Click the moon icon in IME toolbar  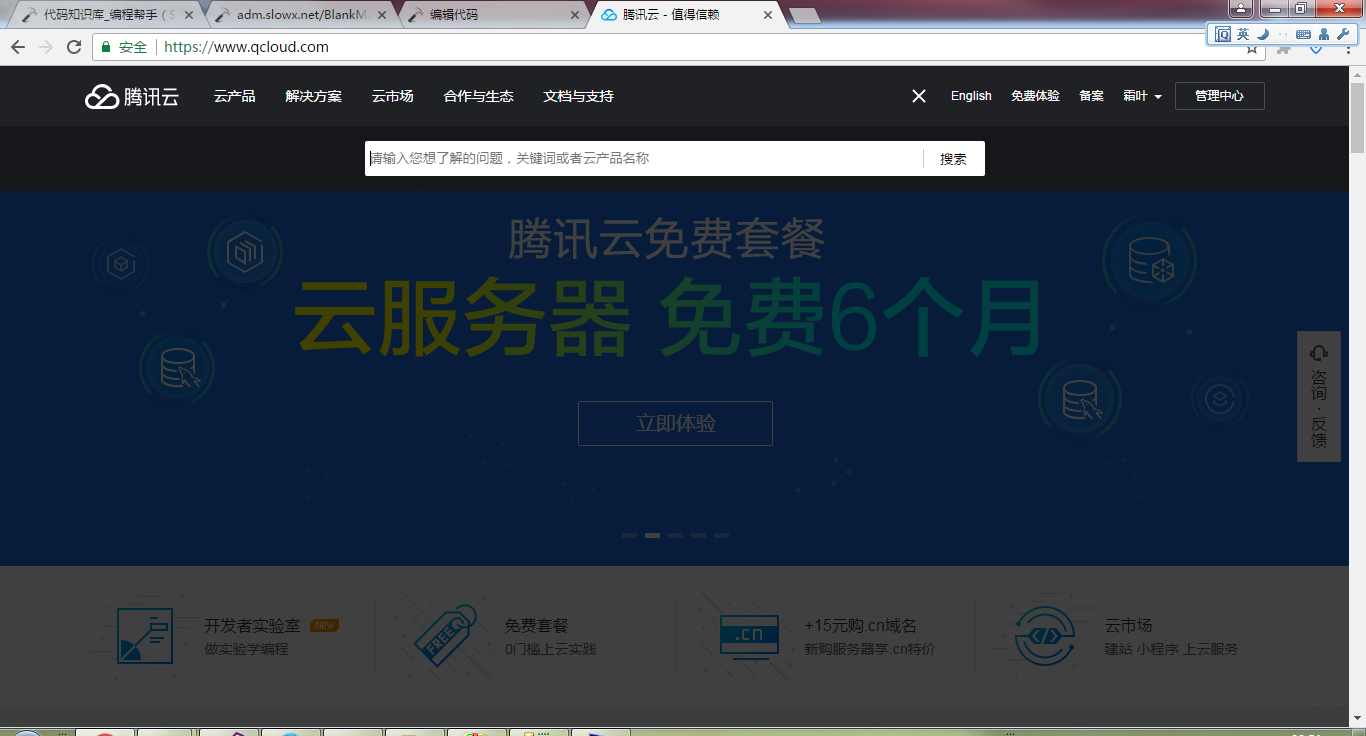pyautogui.click(x=1263, y=34)
